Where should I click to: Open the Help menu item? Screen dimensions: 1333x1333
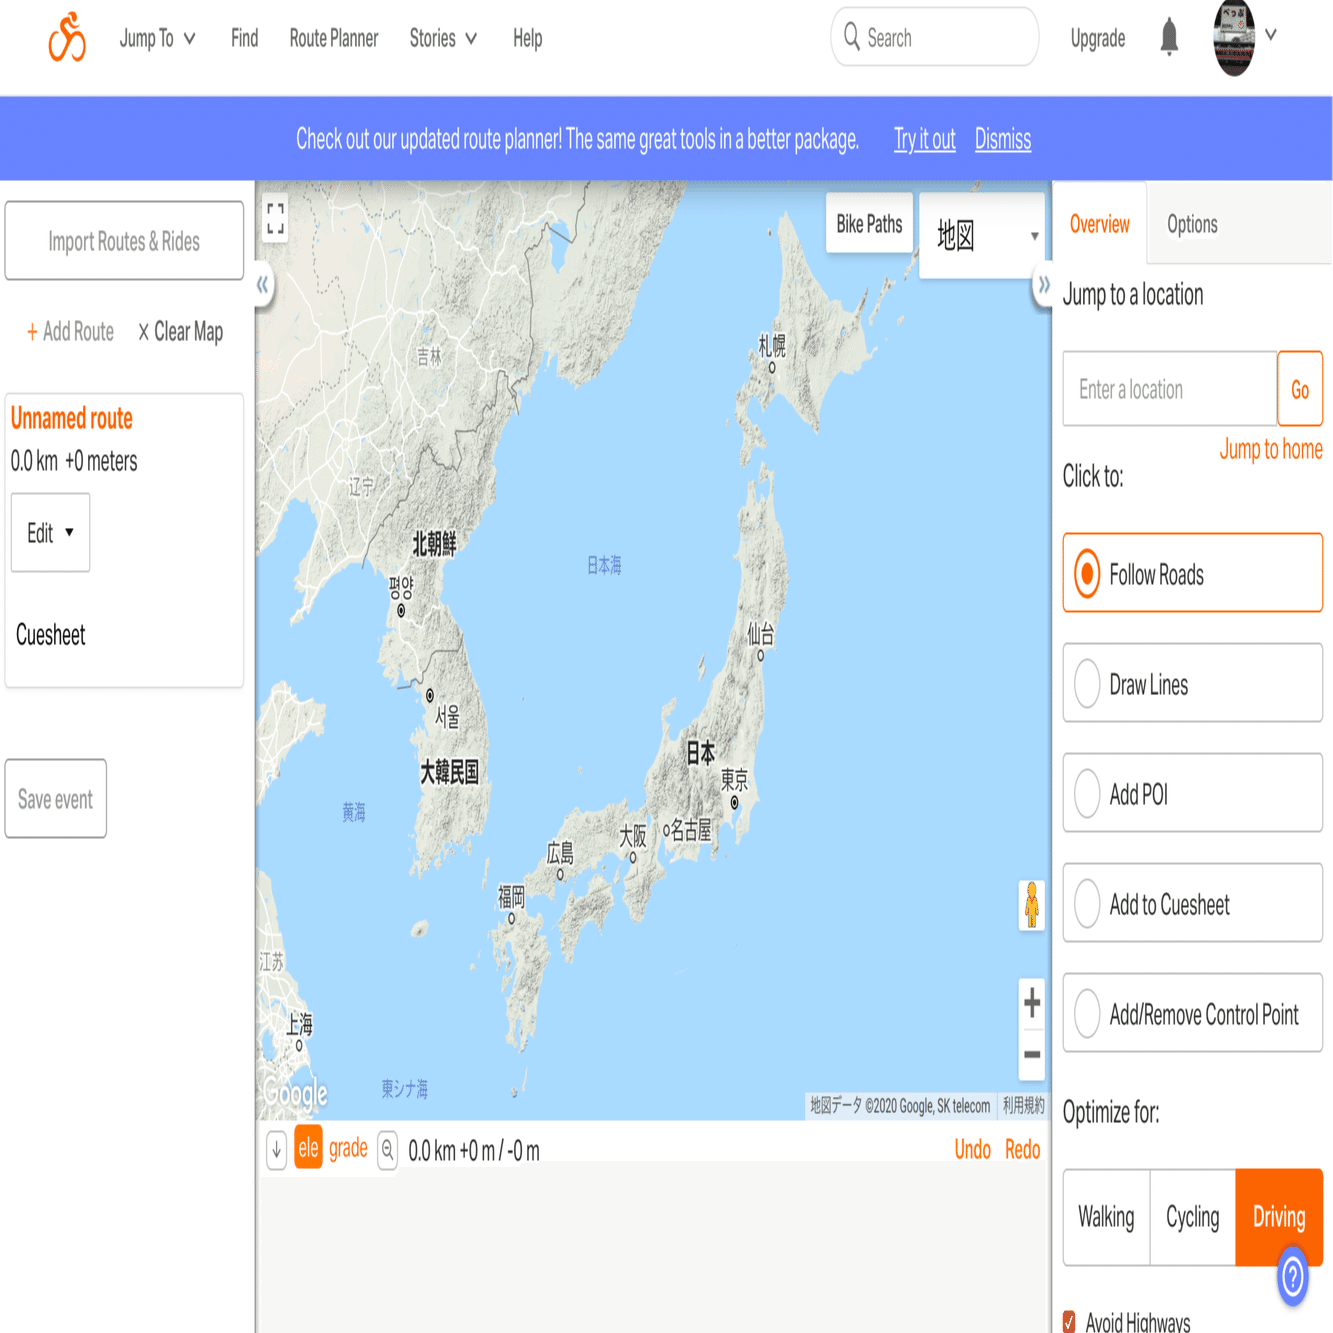528,38
